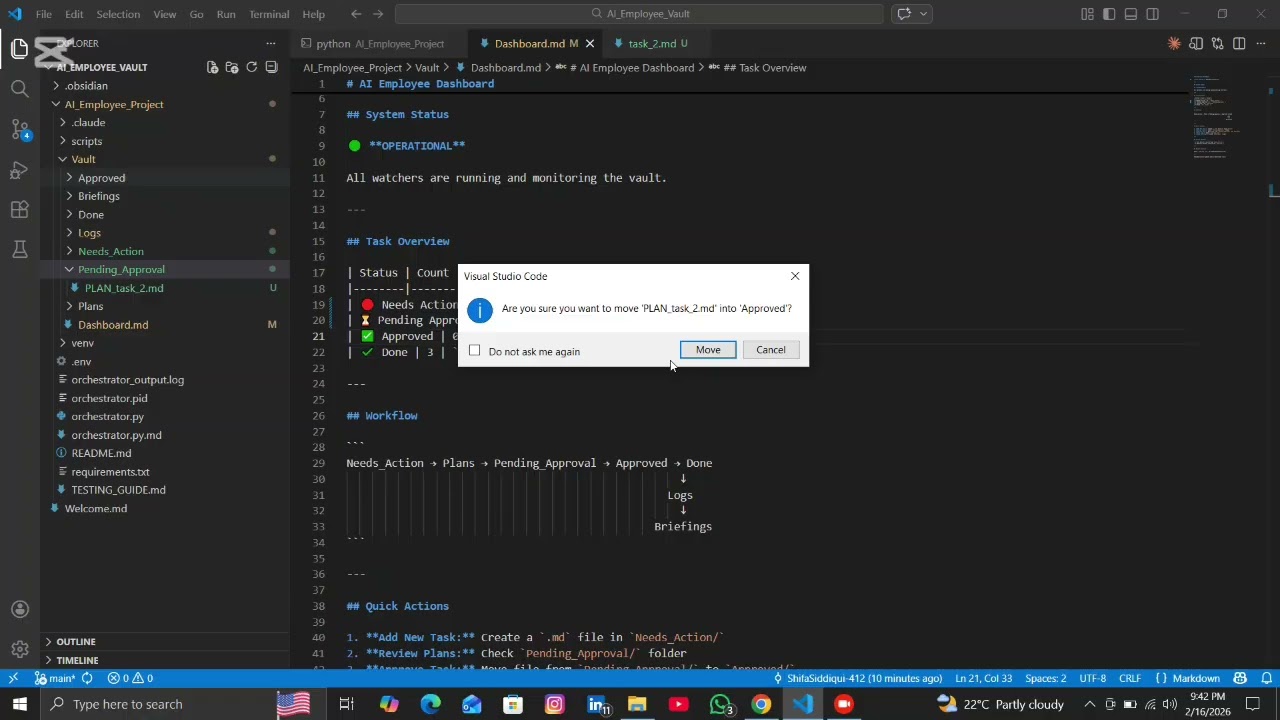
Task: Open the editor's more actions menu
Action: click(1261, 43)
